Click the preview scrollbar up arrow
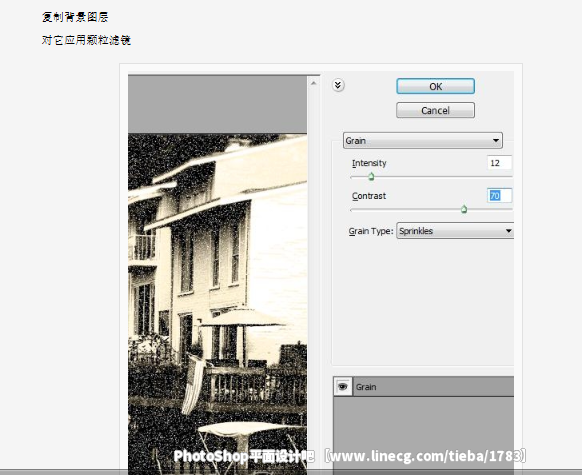Image resolution: width=582 pixels, height=475 pixels. pyautogui.click(x=314, y=83)
